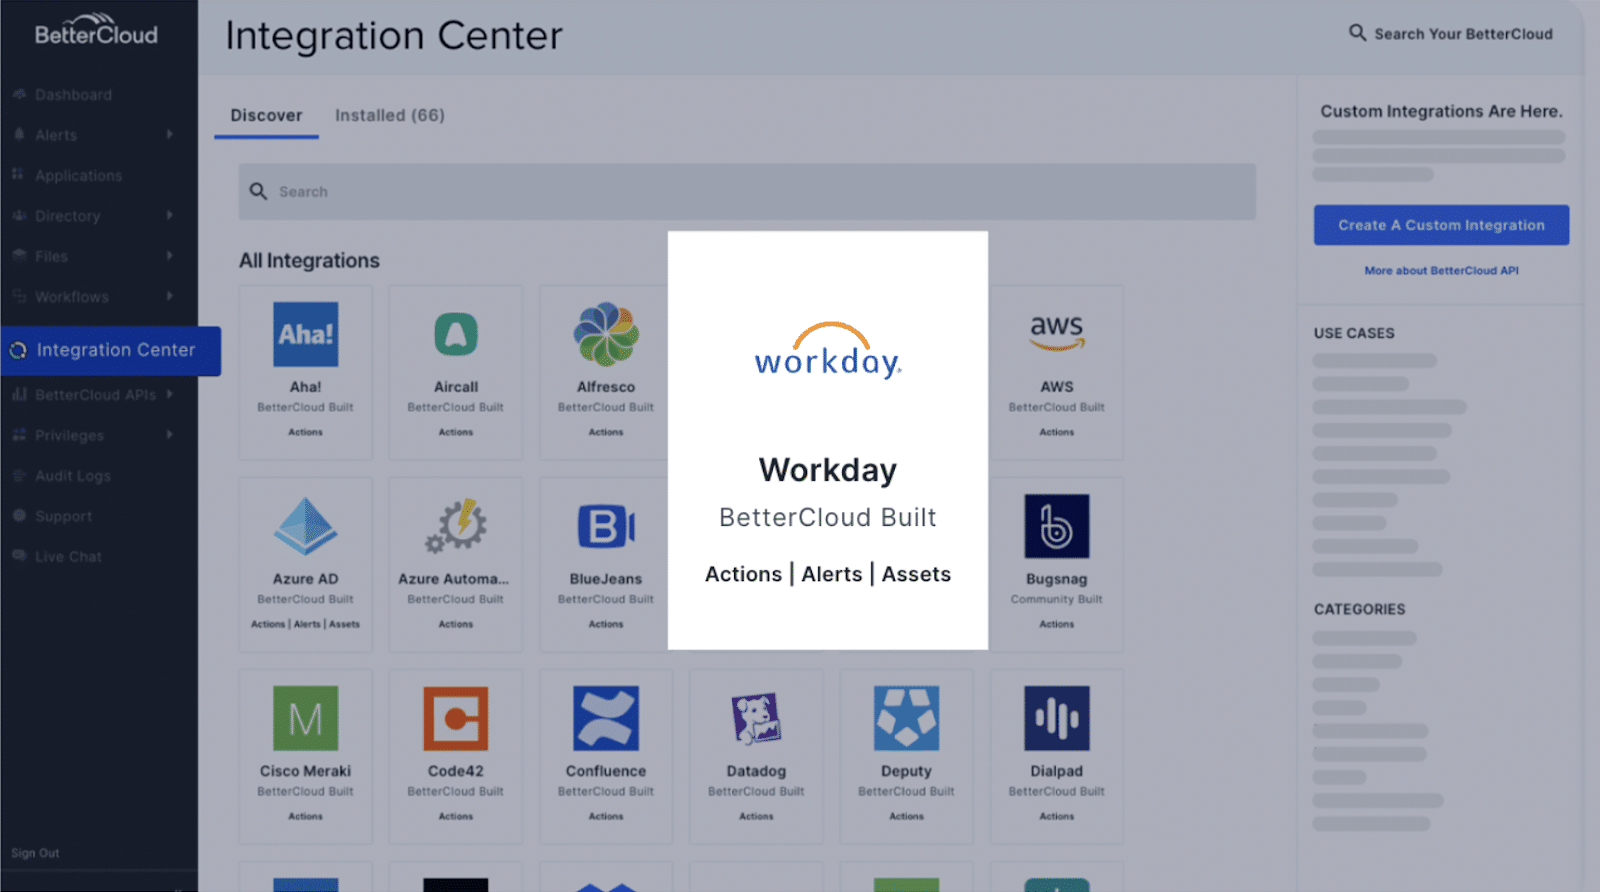Select Integration Center in the sidebar
This screenshot has height=892, width=1600.
(x=110, y=351)
